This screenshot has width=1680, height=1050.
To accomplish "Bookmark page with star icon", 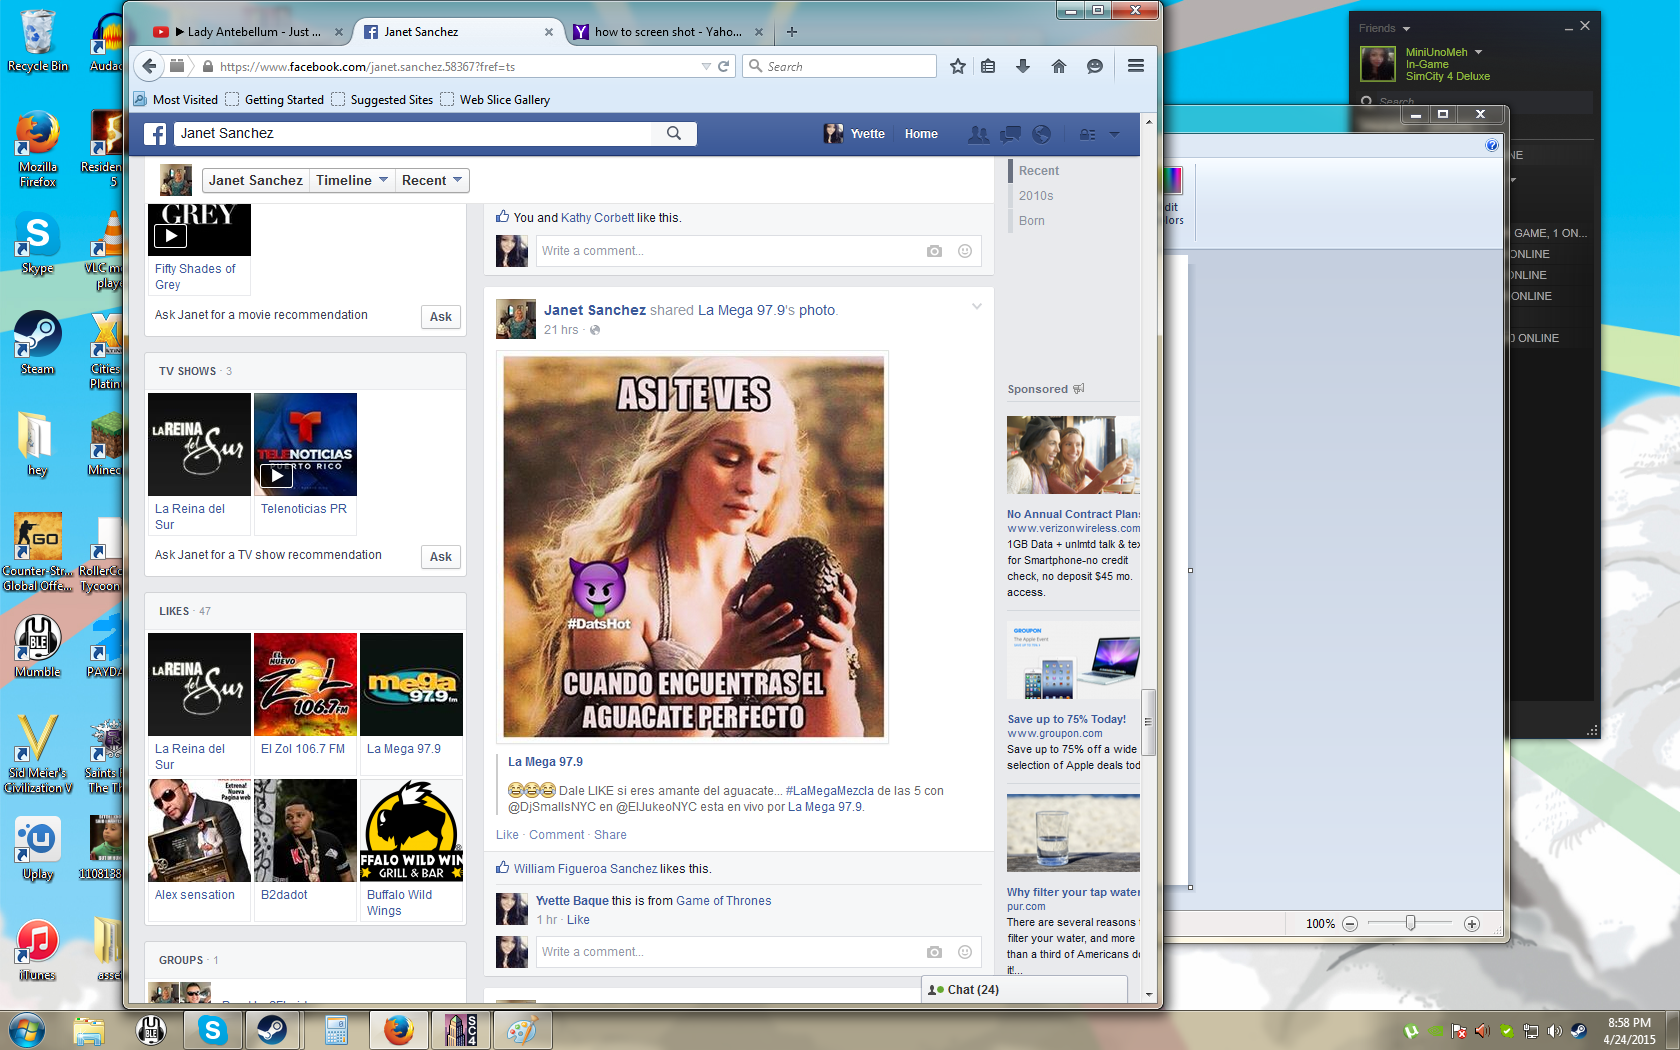I will click(x=958, y=66).
